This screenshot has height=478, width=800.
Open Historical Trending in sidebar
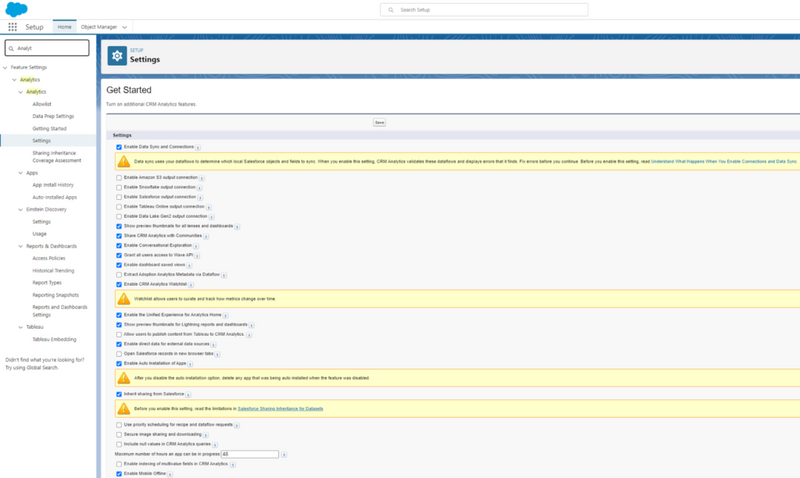53,270
